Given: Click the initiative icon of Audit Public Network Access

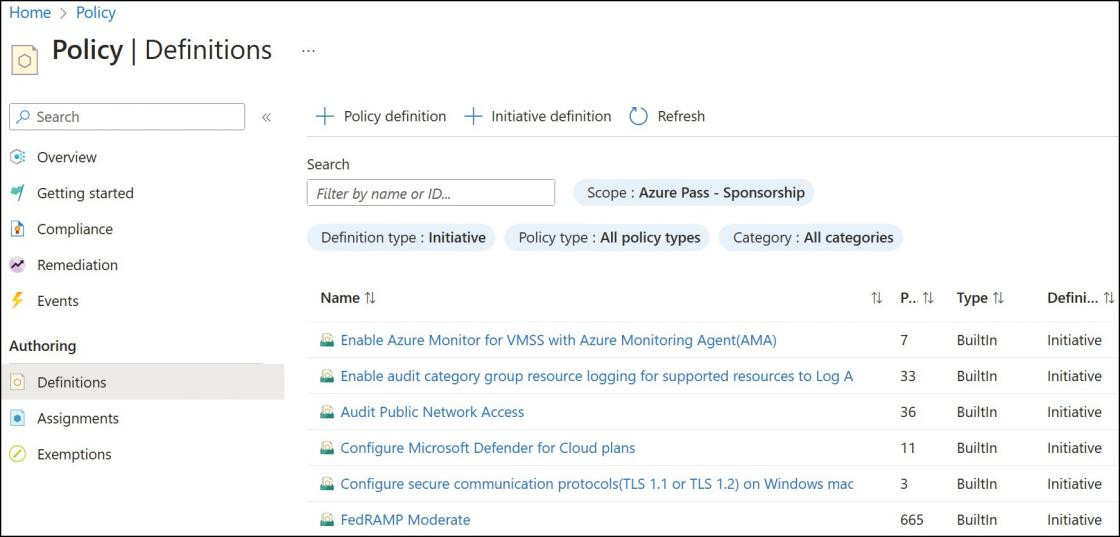Looking at the screenshot, I should (x=327, y=412).
